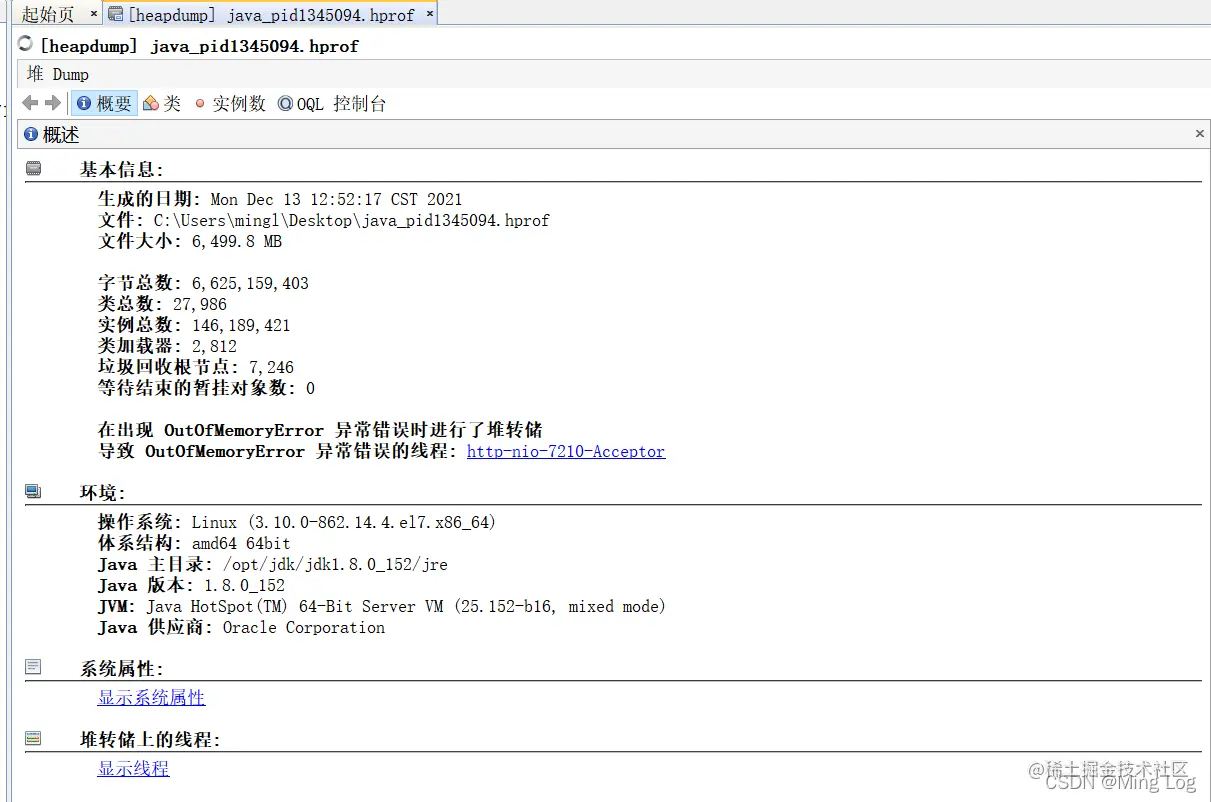Click the 显示线程 link
This screenshot has height=802, width=1211.
[x=133, y=768]
